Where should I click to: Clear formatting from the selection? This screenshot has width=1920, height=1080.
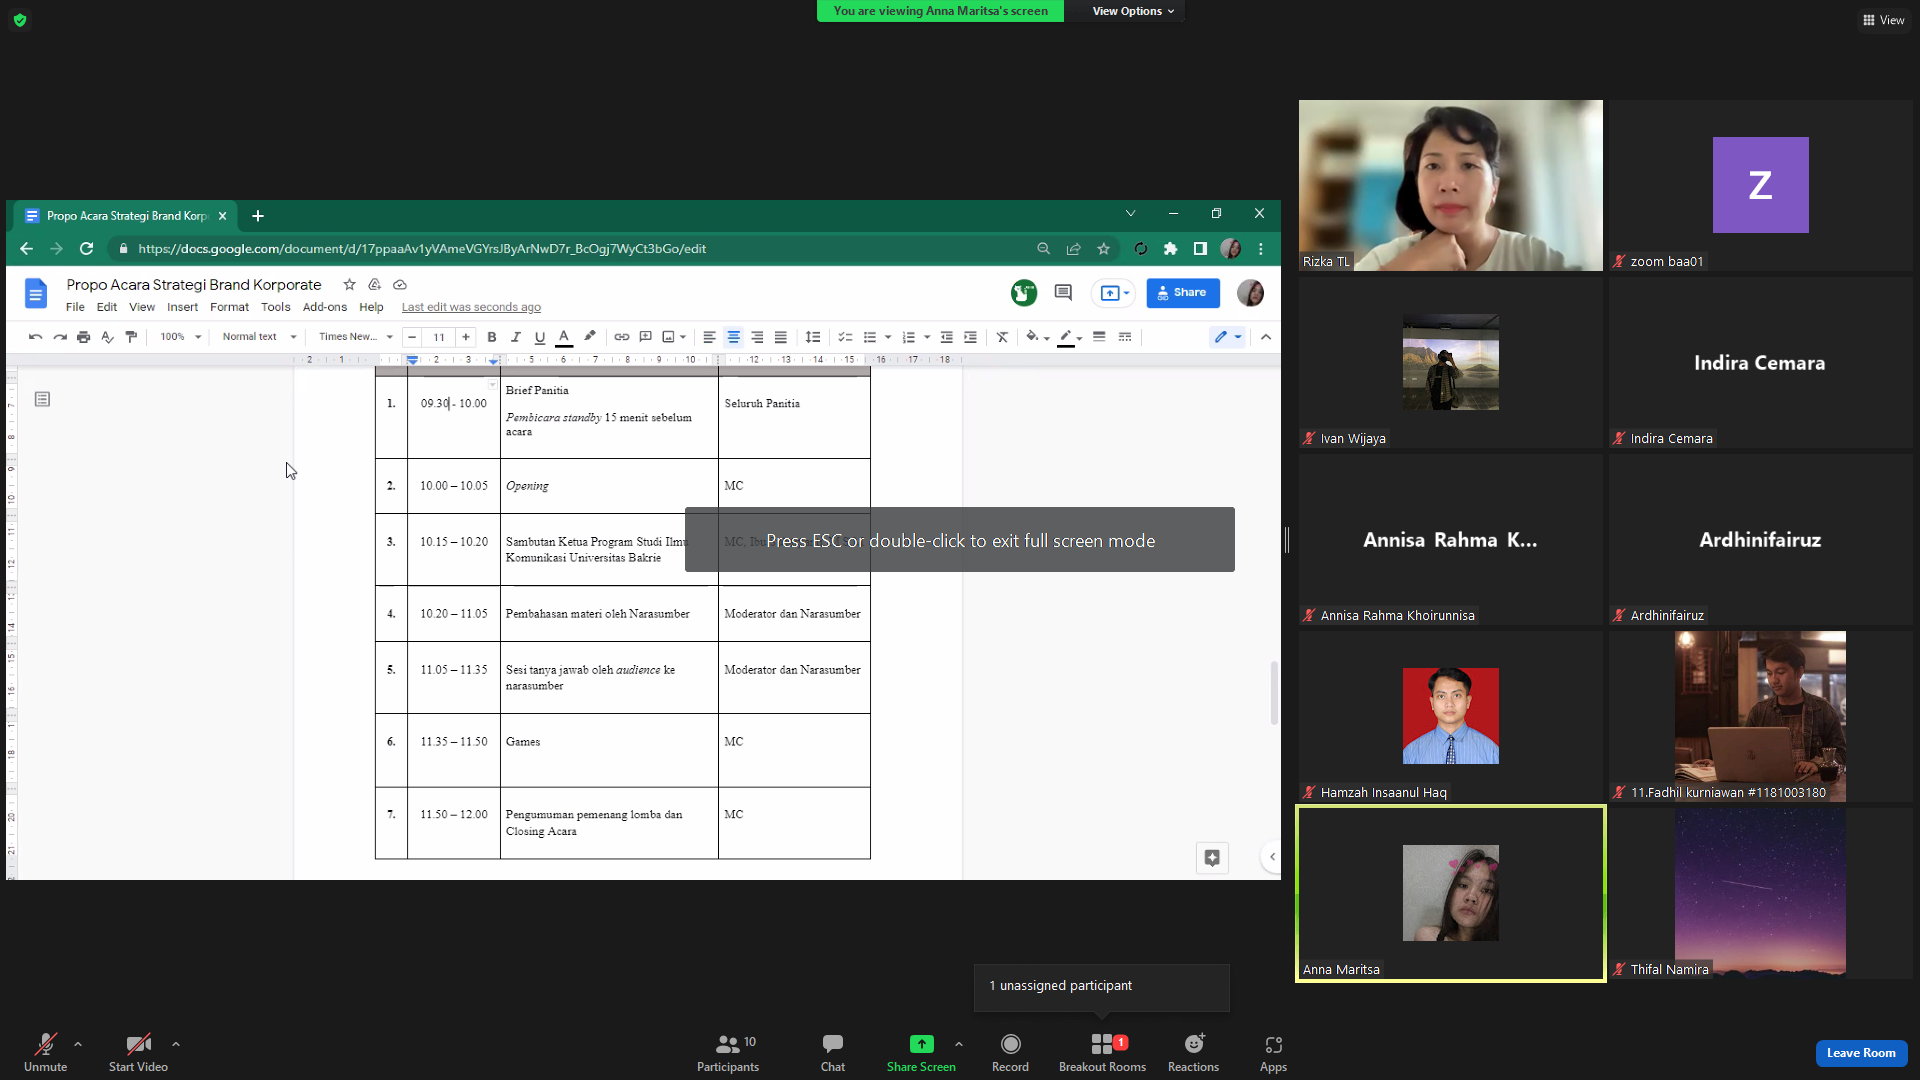click(1002, 337)
